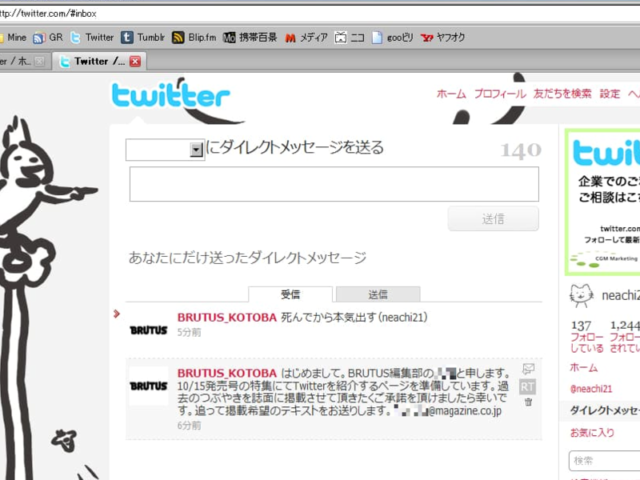Open 友だちを検索 link
The height and width of the screenshot is (480, 640).
click(562, 94)
